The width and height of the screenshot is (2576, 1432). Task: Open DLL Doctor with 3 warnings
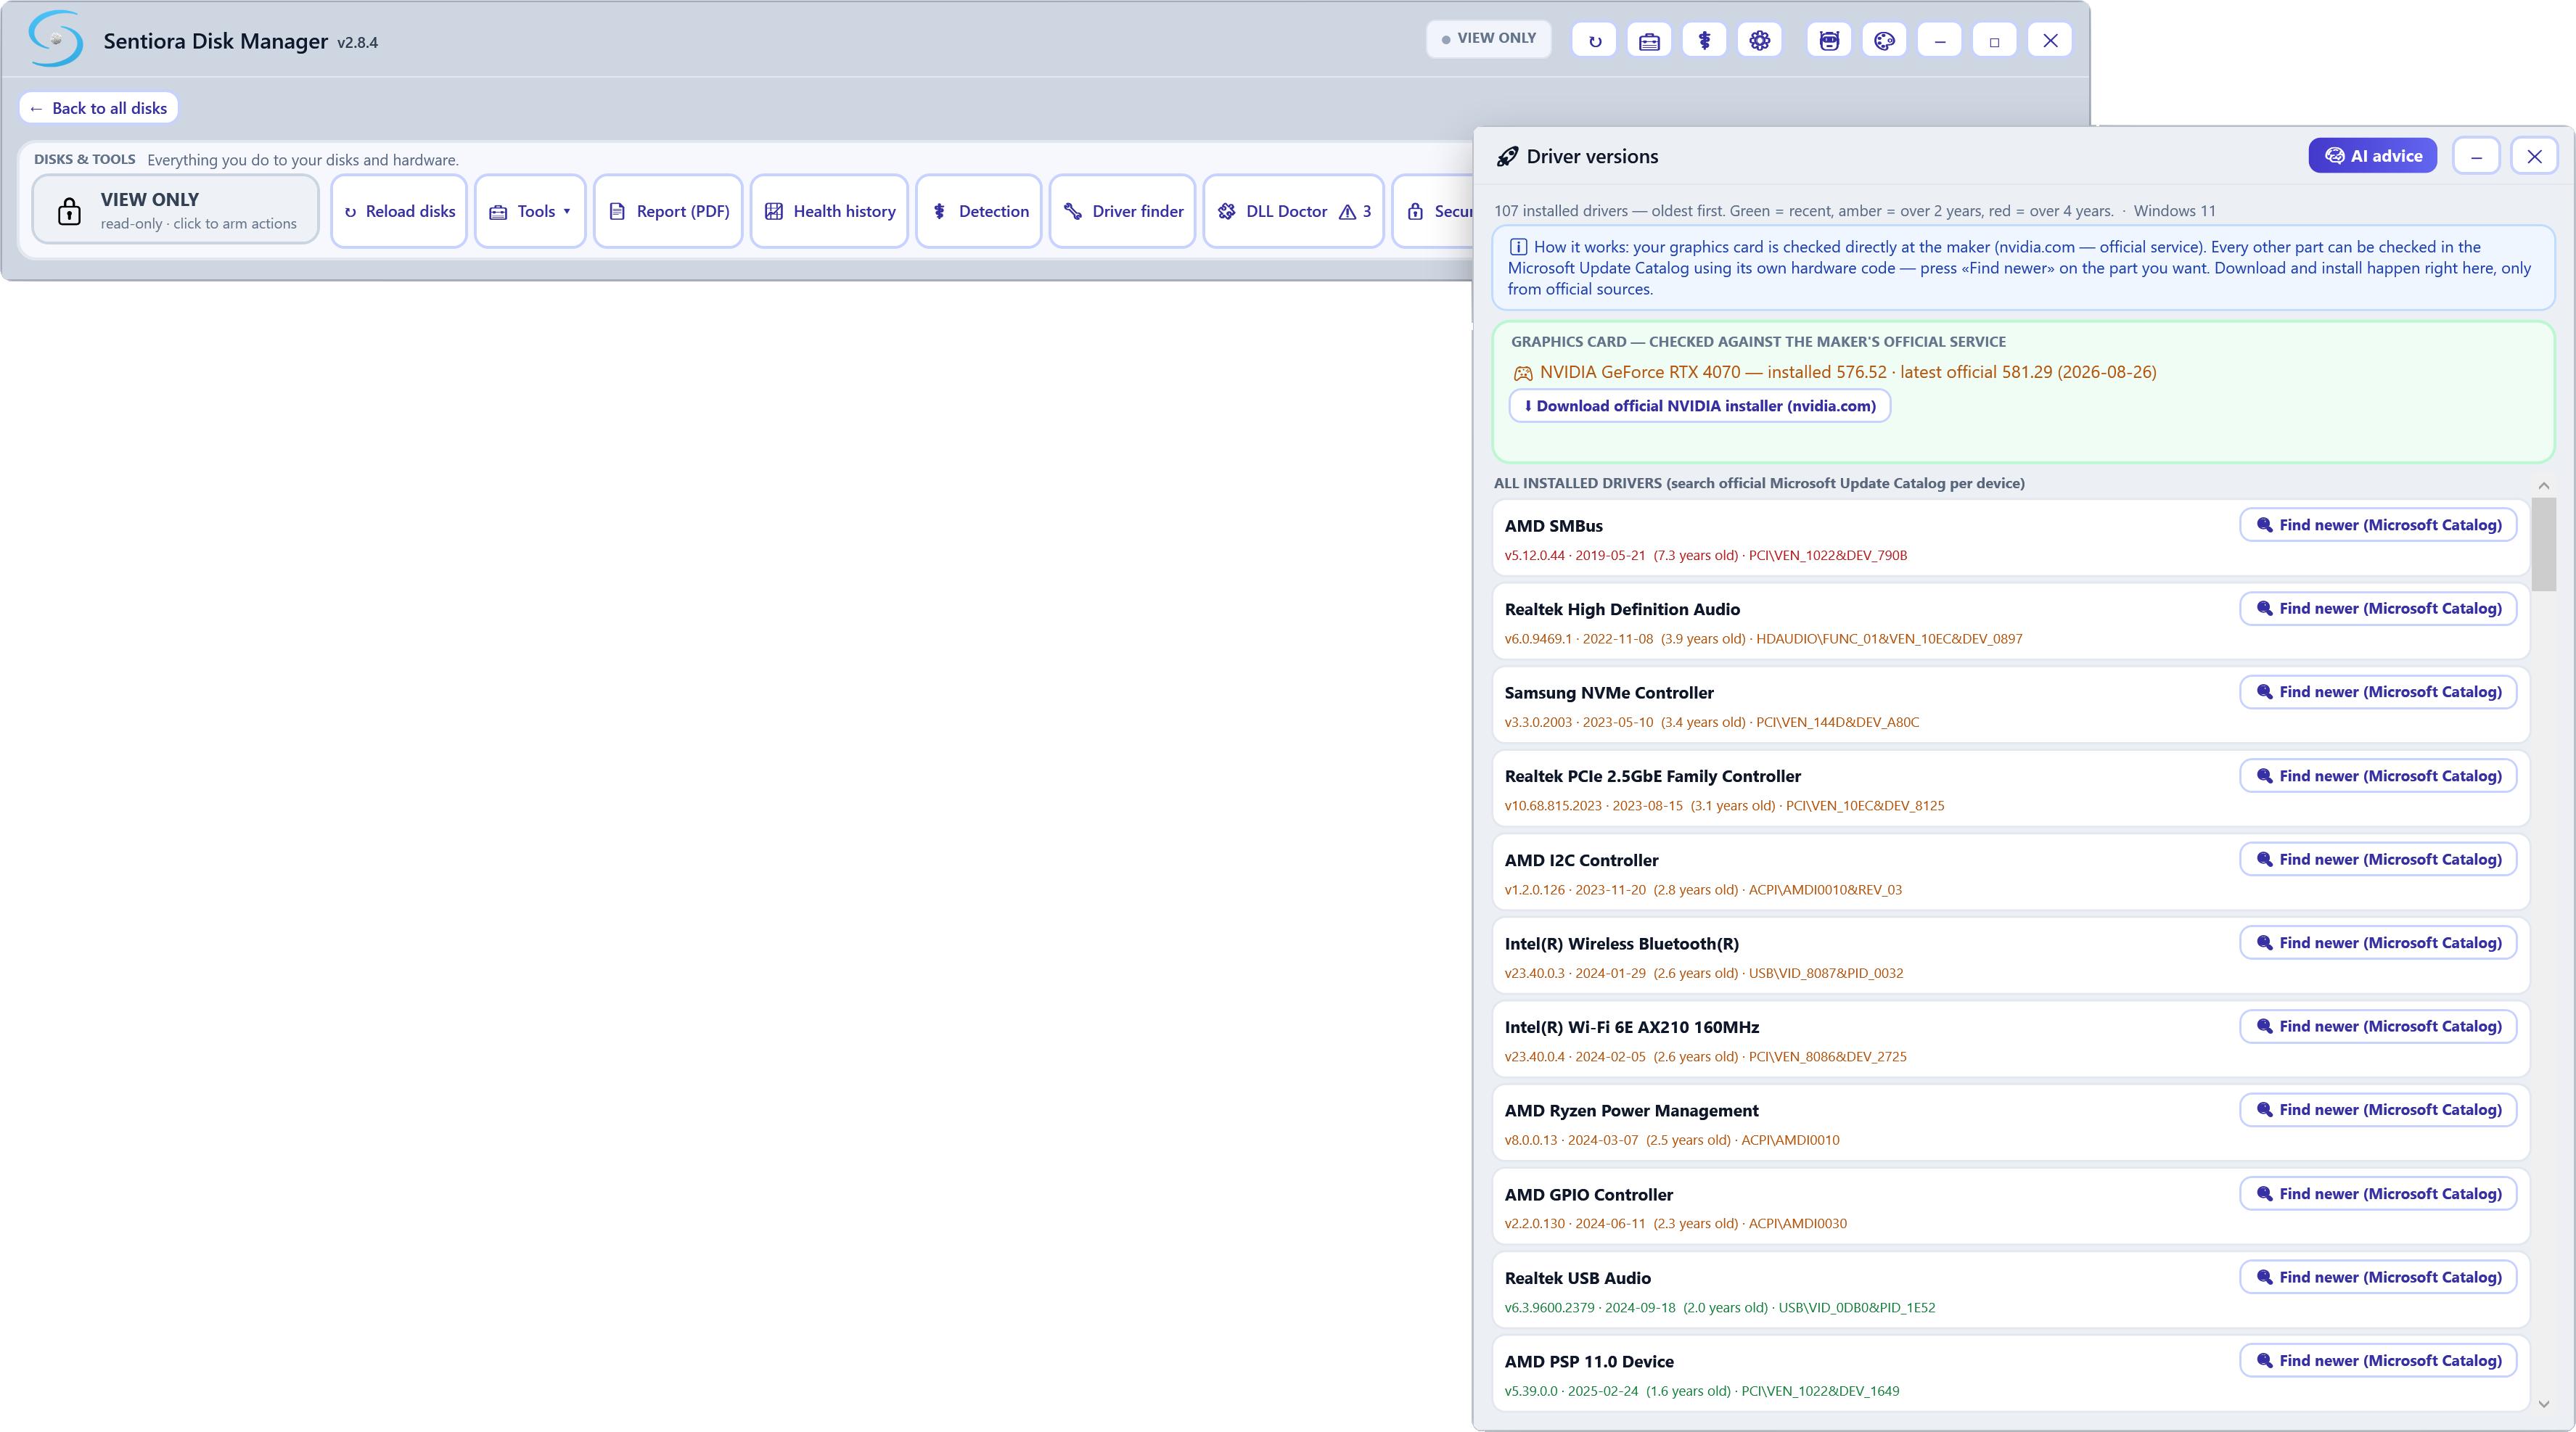click(x=1294, y=211)
